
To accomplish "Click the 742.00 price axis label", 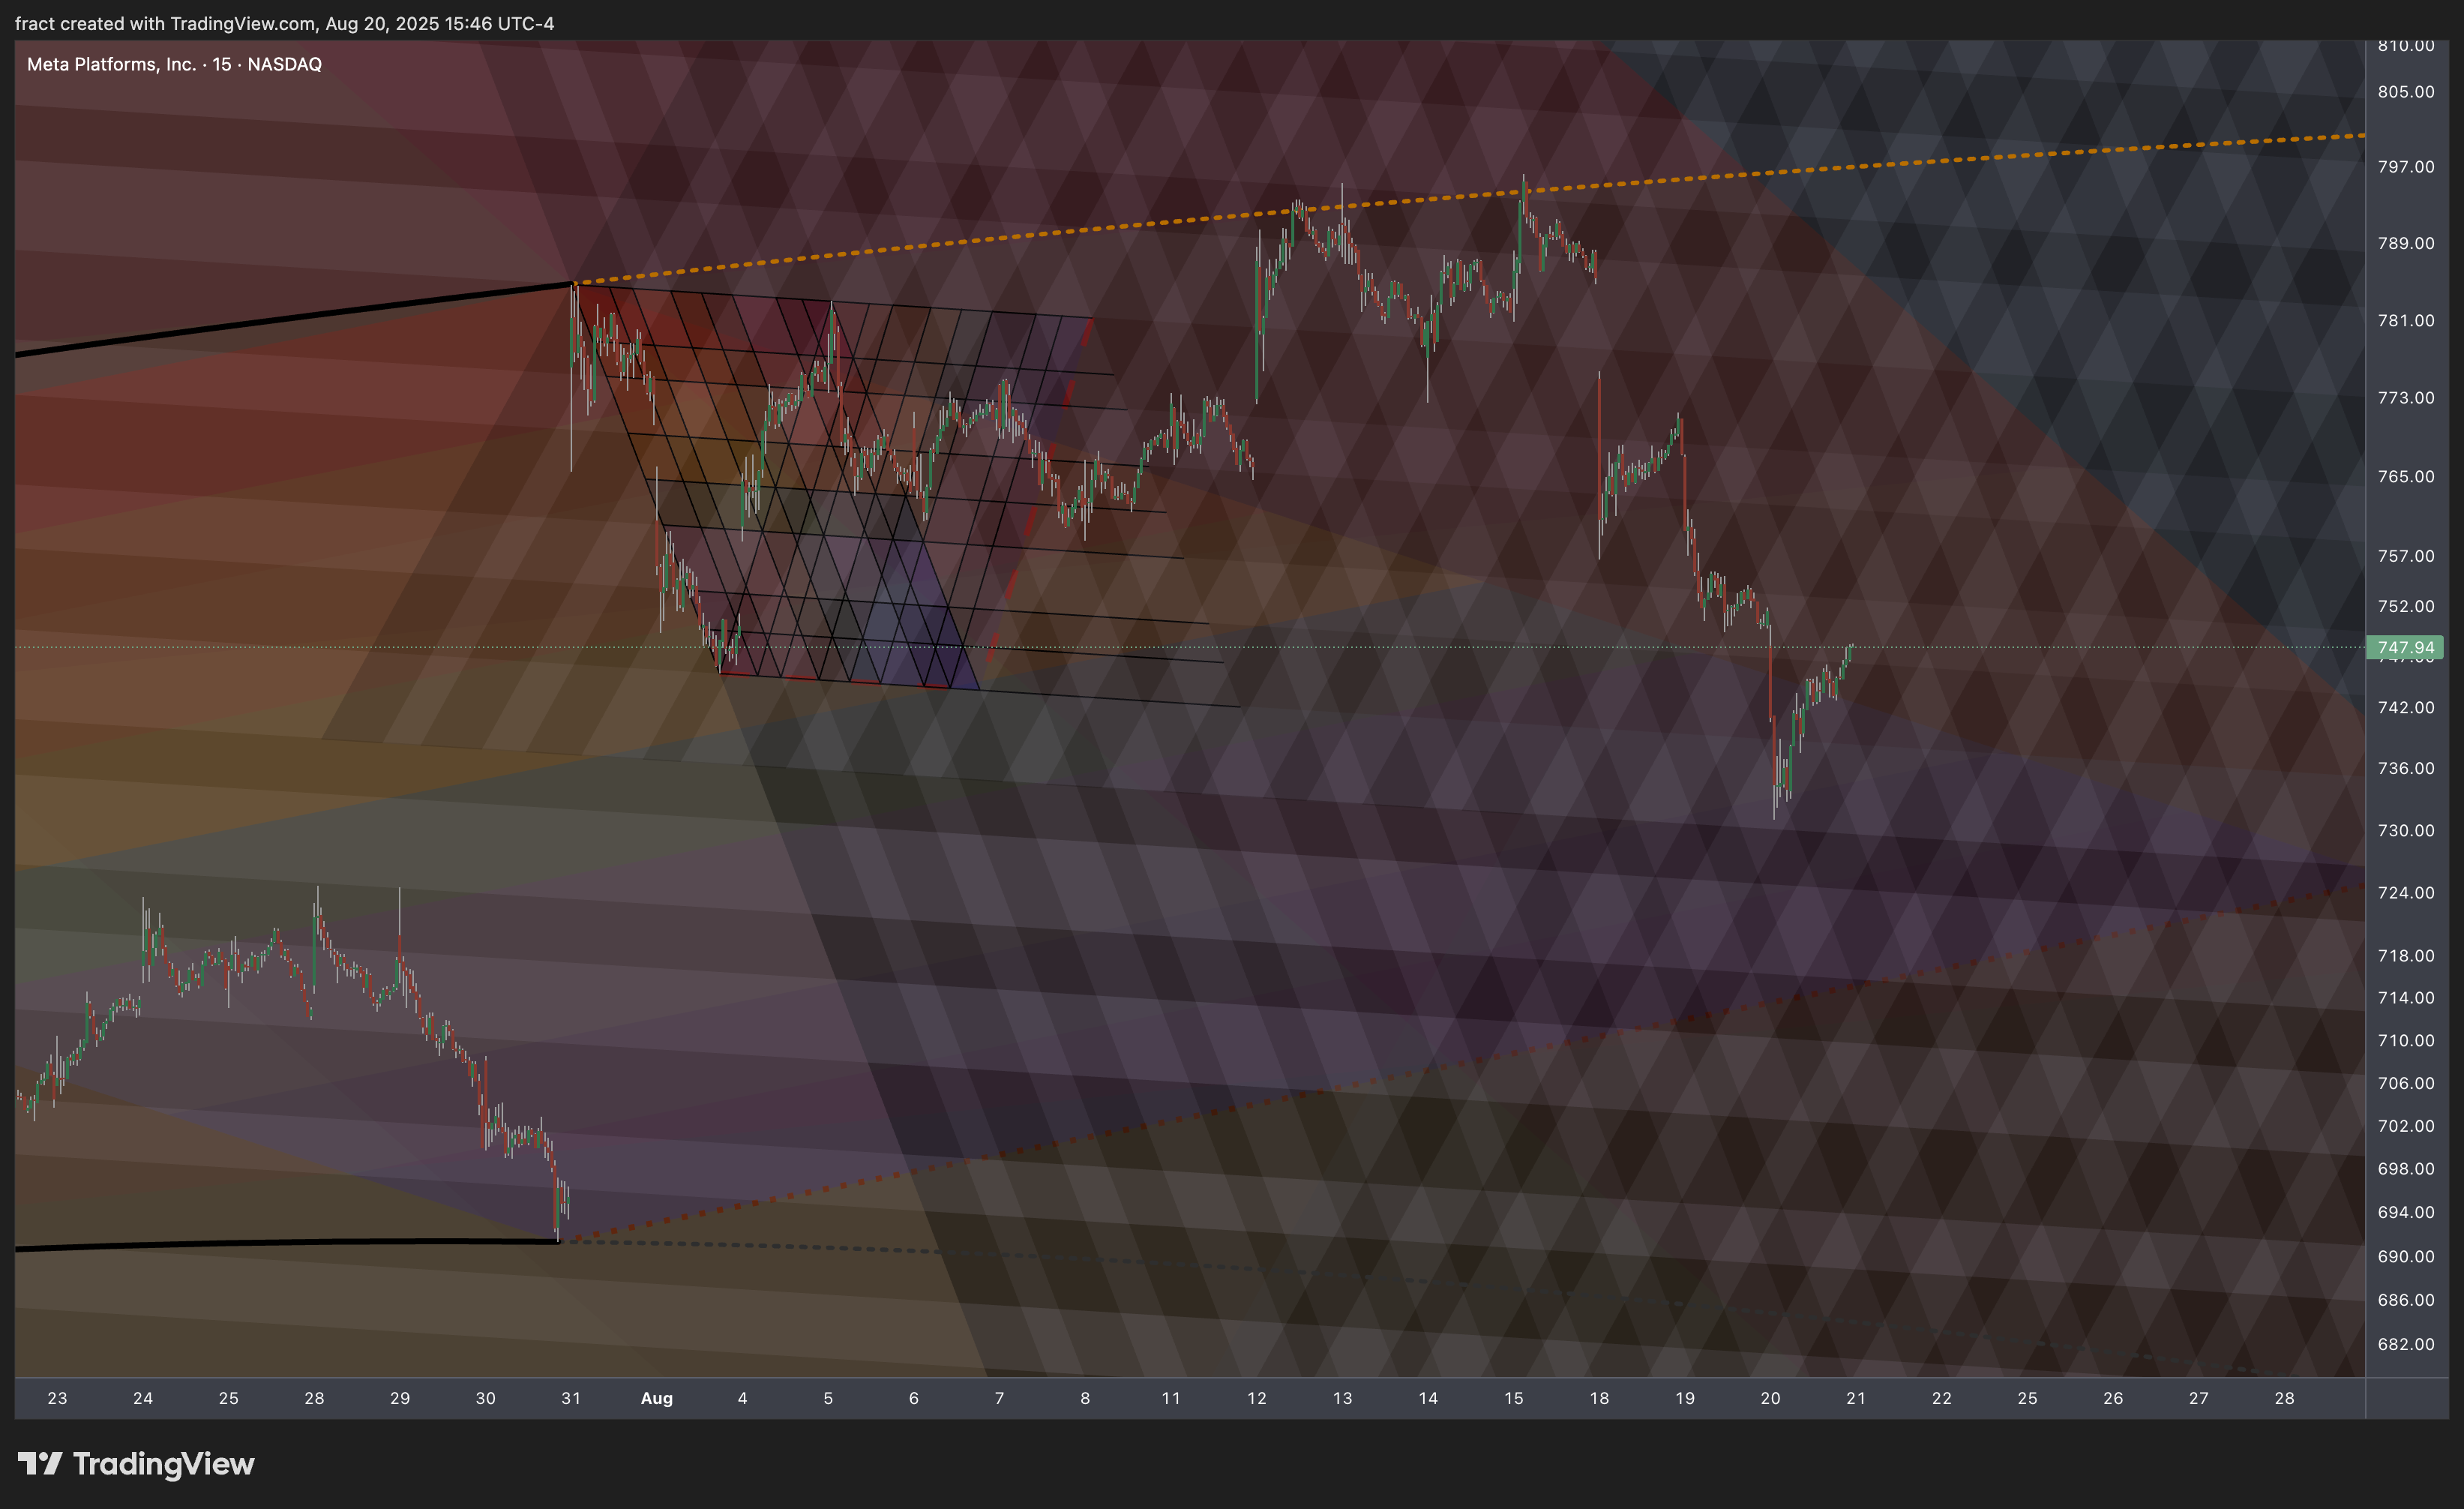I will 2406,707.
